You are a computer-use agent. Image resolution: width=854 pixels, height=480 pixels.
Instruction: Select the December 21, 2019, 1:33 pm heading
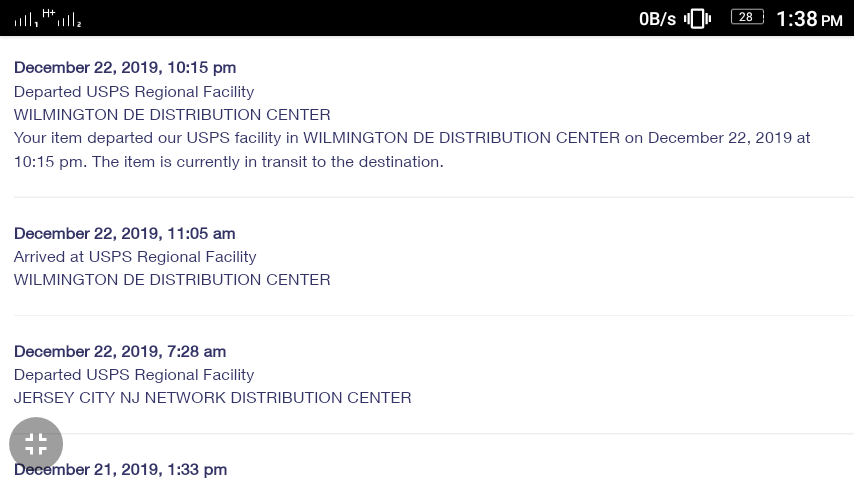coord(120,470)
